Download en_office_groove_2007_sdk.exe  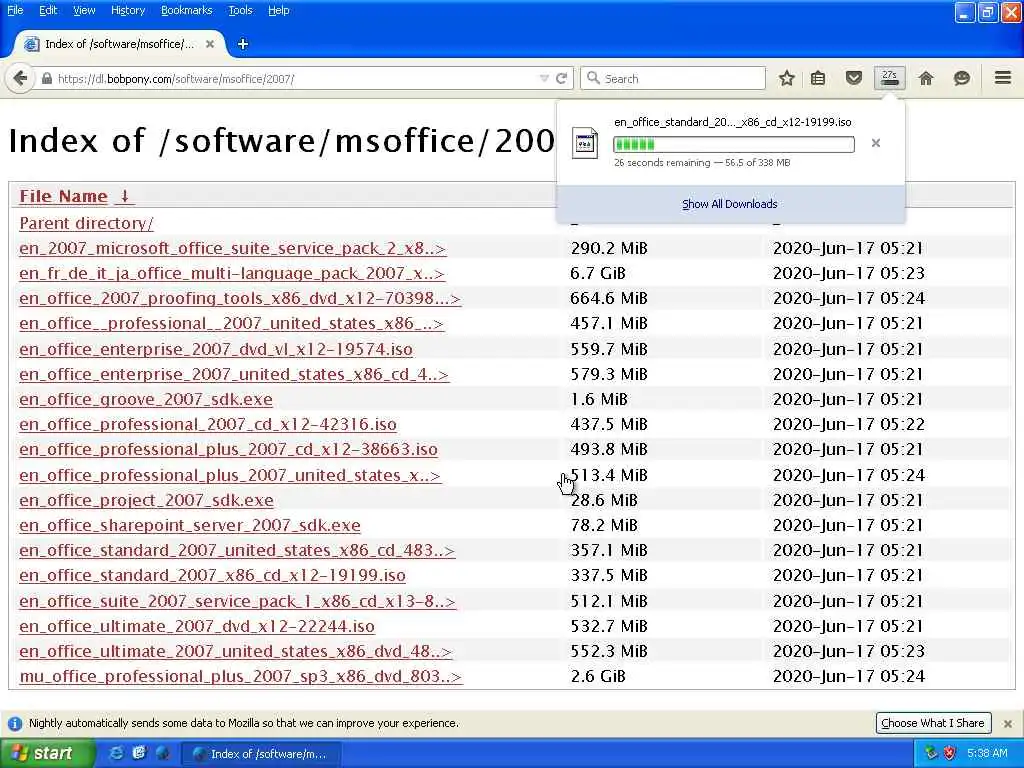146,399
